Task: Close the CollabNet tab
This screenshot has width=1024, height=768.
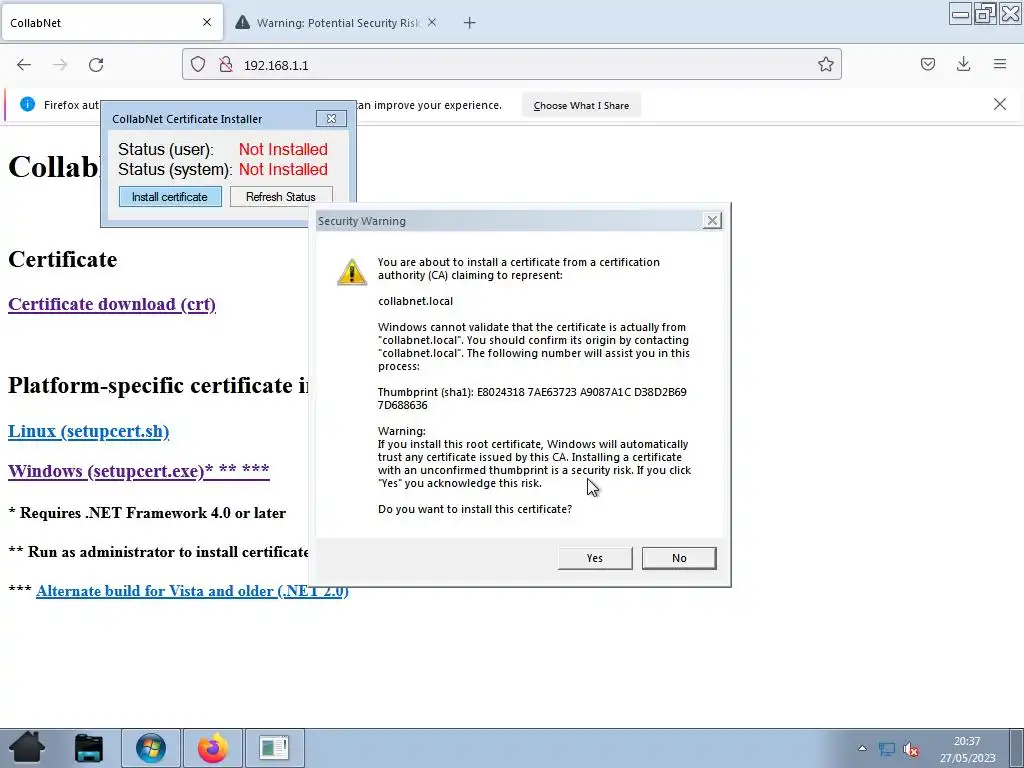Action: [x=207, y=22]
